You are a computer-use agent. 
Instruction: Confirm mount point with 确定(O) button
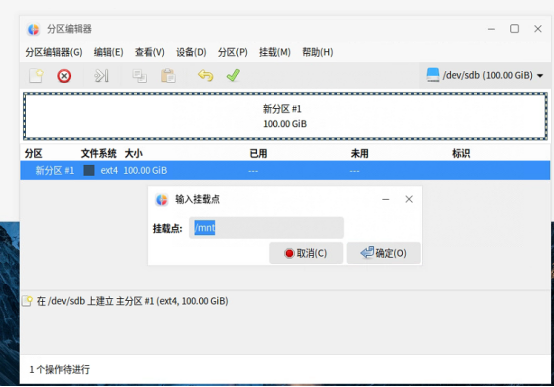[384, 253]
